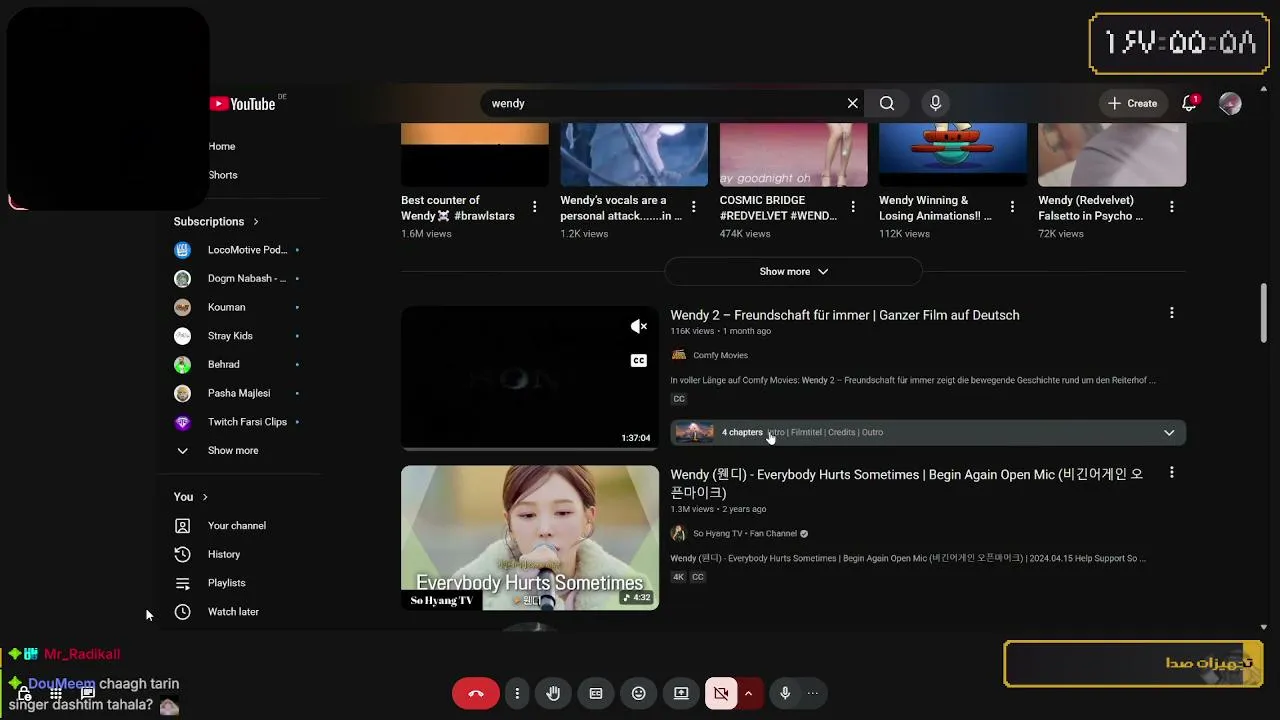Viewport: 1280px width, 720px height.
Task: Unmute the Wendy 2 preview thumbnail
Action: click(x=639, y=326)
